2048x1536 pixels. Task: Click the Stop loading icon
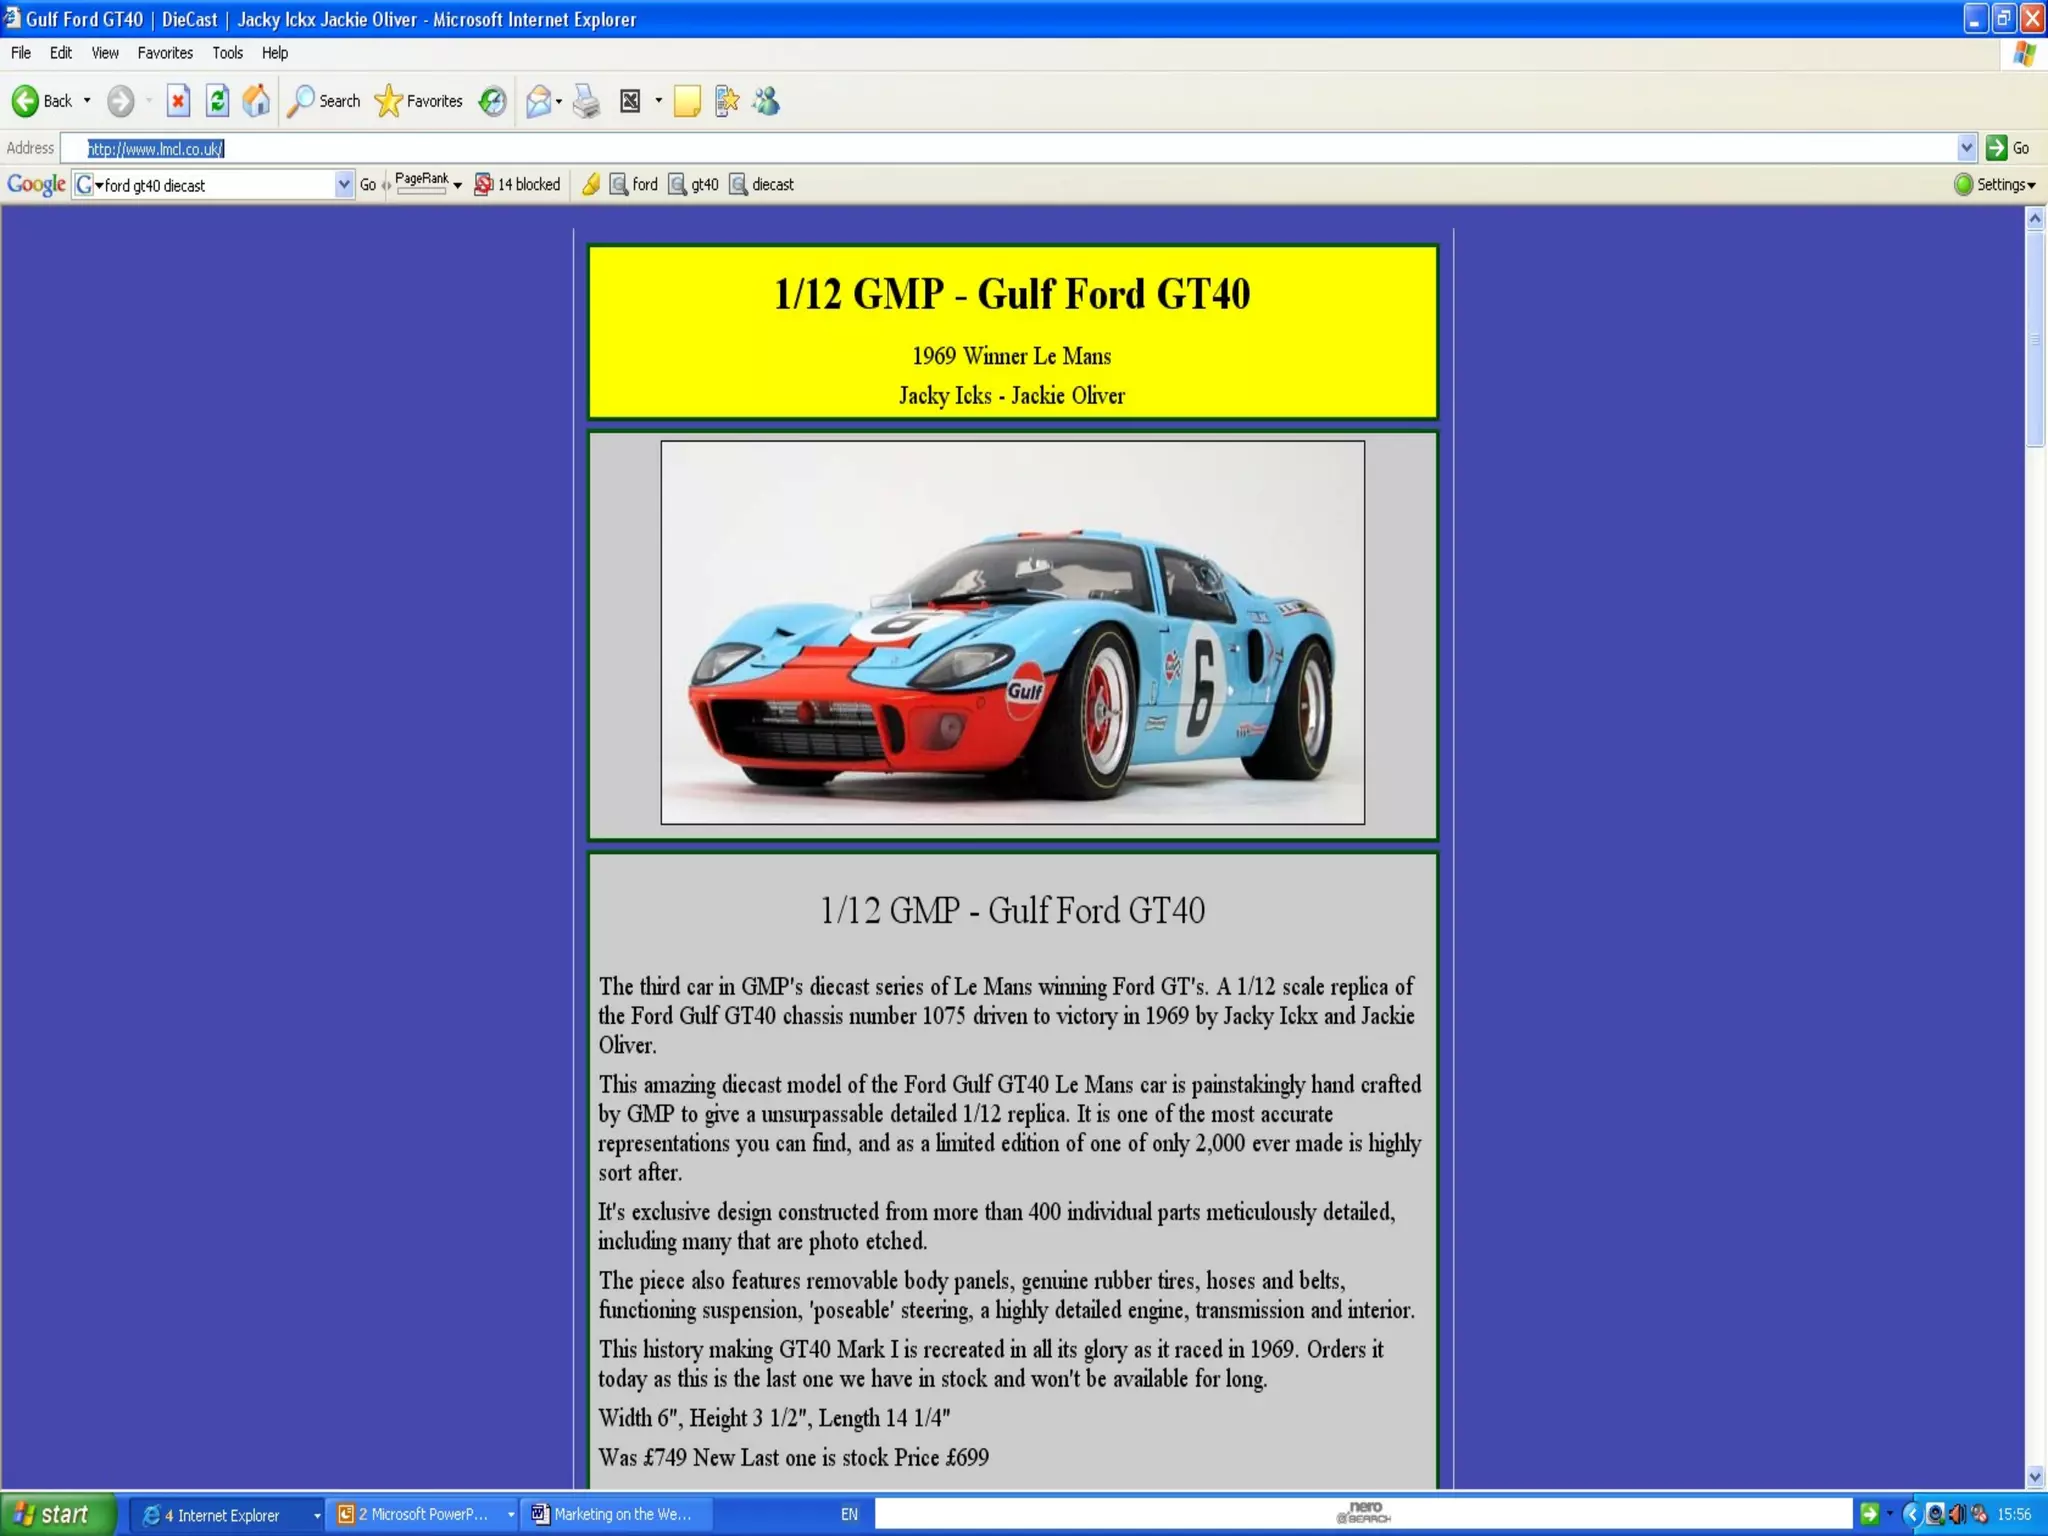coord(178,101)
